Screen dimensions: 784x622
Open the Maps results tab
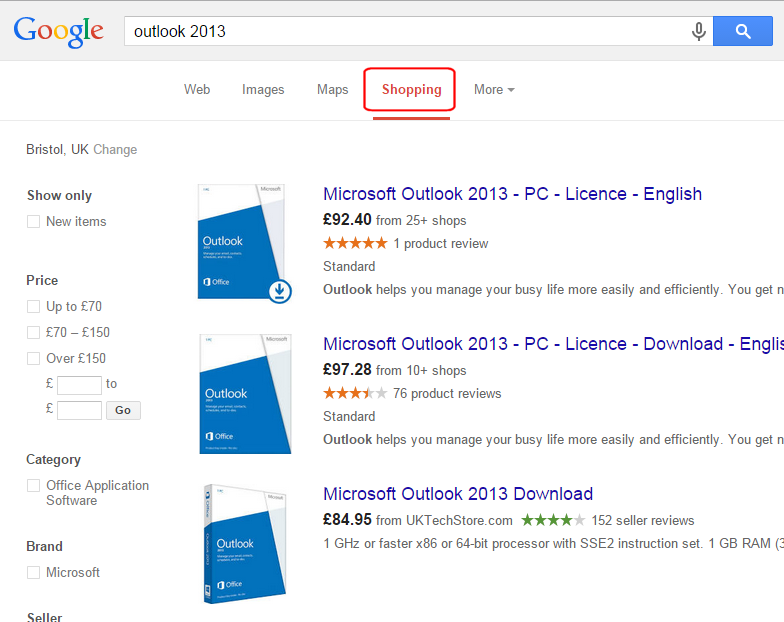[x=332, y=90]
